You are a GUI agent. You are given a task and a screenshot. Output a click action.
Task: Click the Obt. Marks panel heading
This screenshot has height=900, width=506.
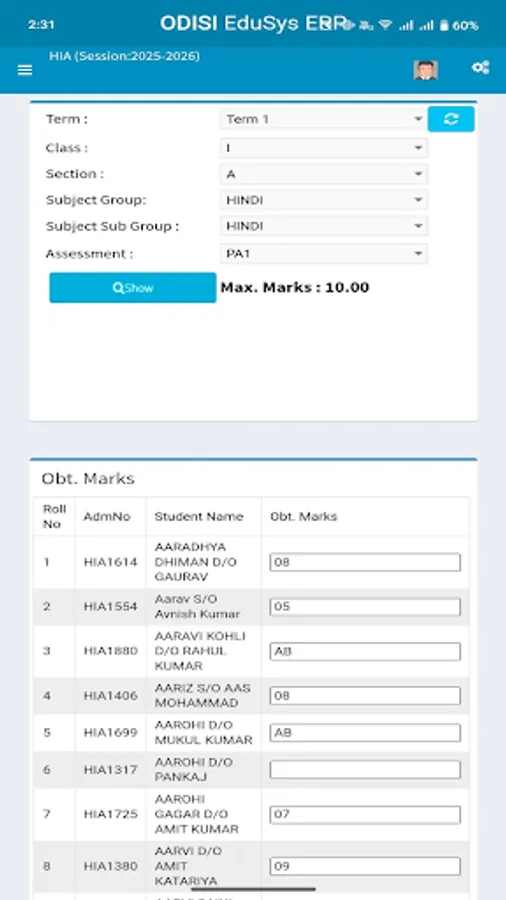[x=88, y=479]
